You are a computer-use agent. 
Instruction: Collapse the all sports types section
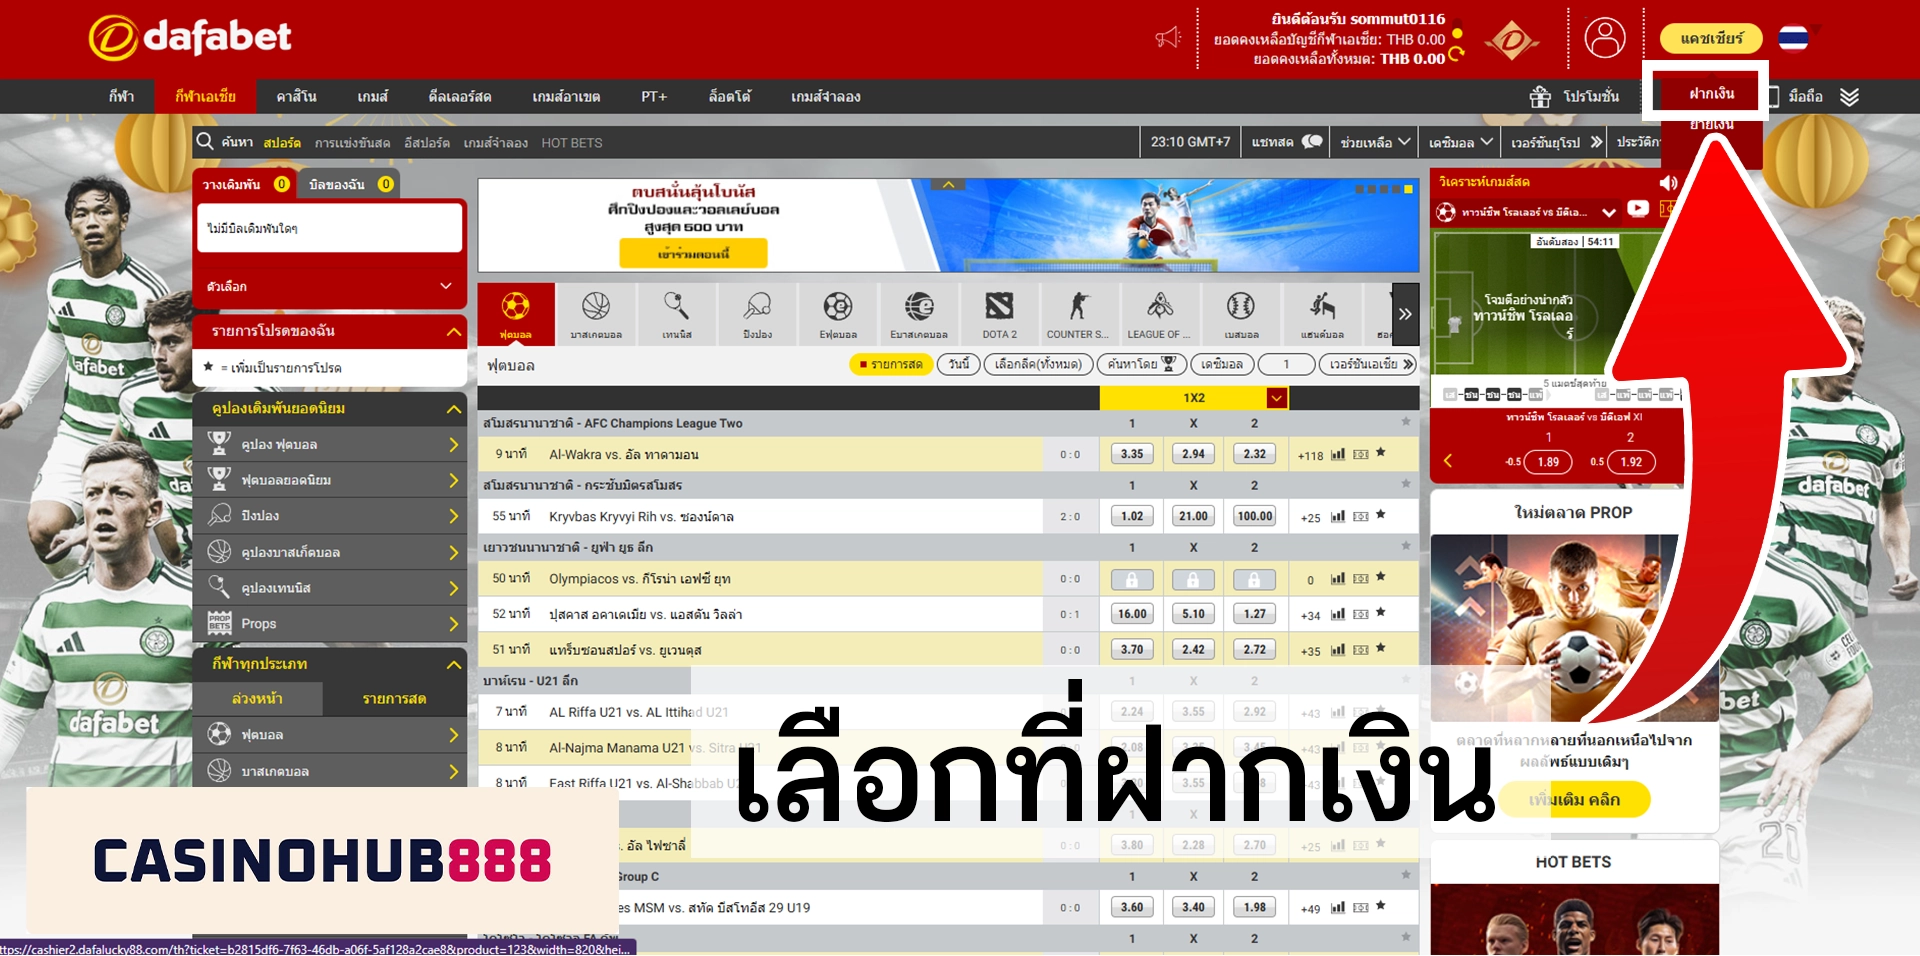coord(453,664)
